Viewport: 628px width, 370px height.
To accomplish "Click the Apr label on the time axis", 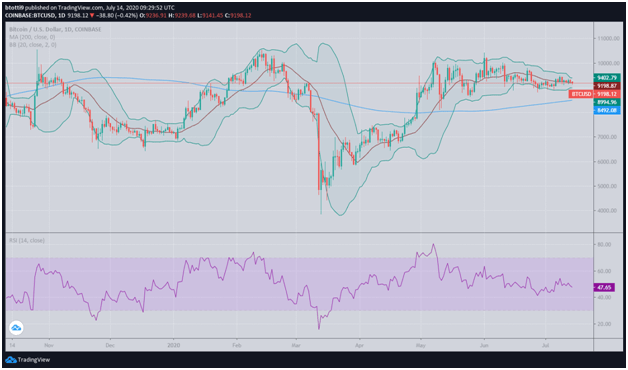I will tap(360, 344).
